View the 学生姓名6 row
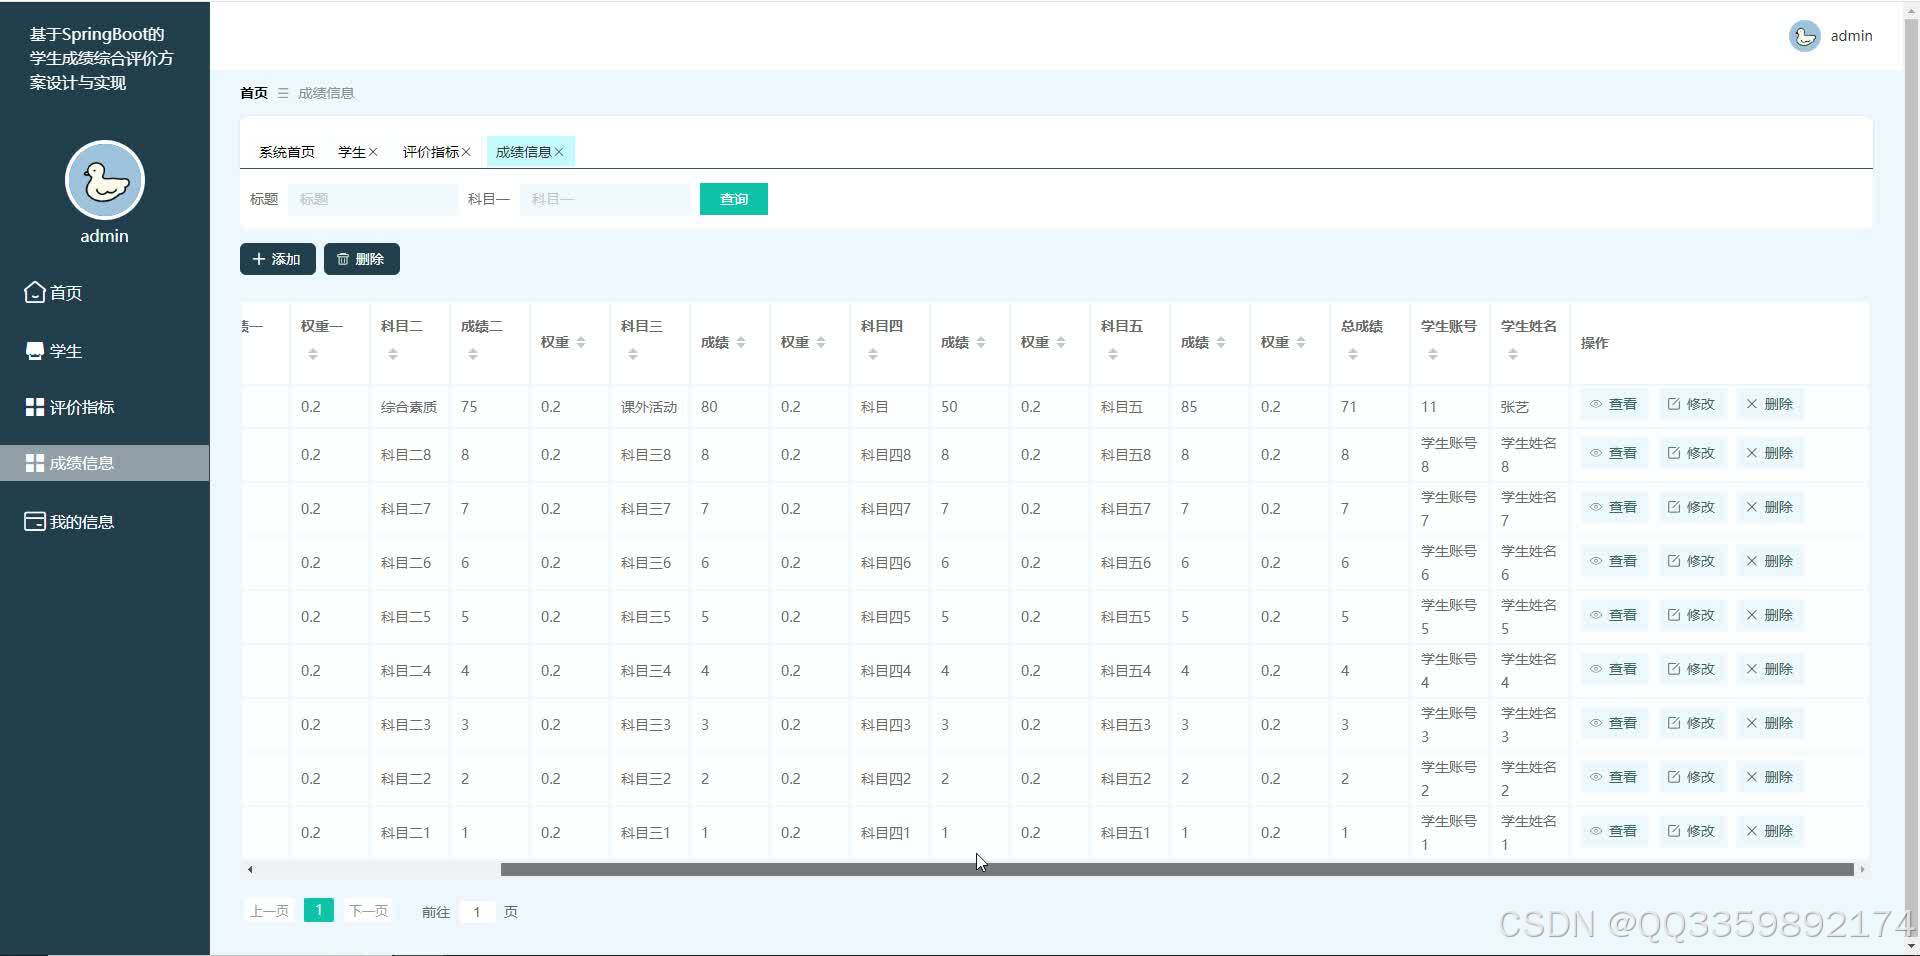The height and width of the screenshot is (956, 1920). coord(1613,561)
